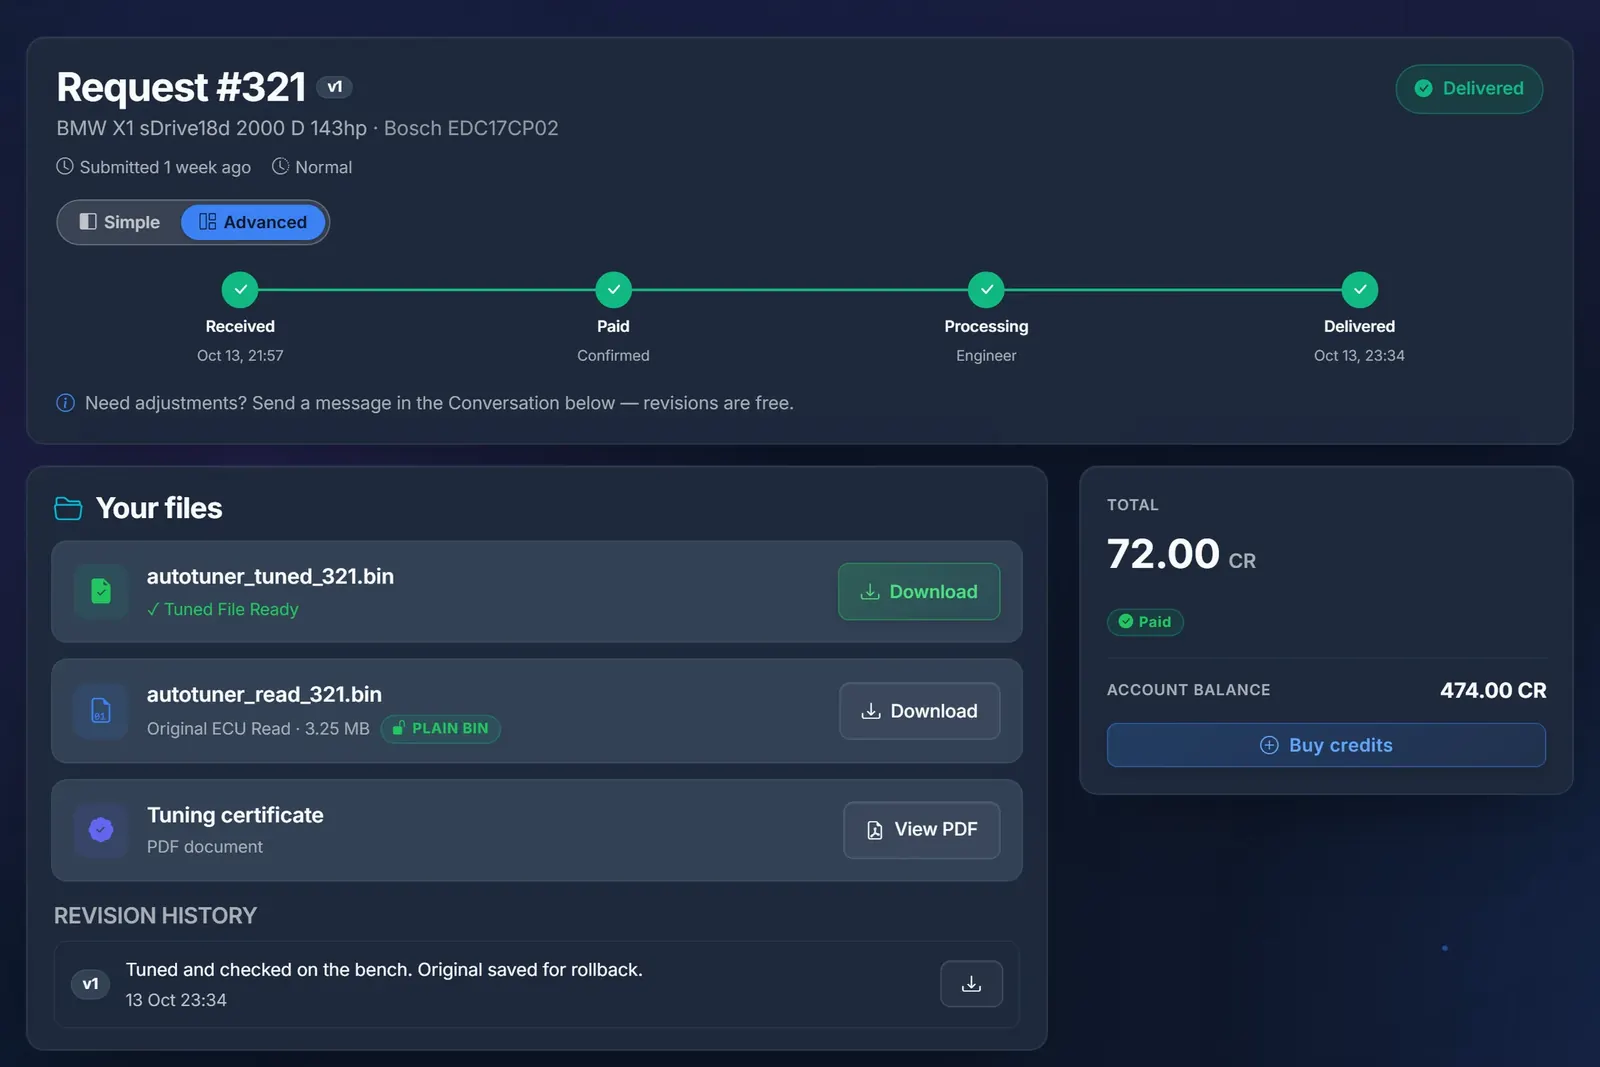Click the clock icon beside Submitted
Image resolution: width=1600 pixels, height=1067 pixels.
[65, 166]
